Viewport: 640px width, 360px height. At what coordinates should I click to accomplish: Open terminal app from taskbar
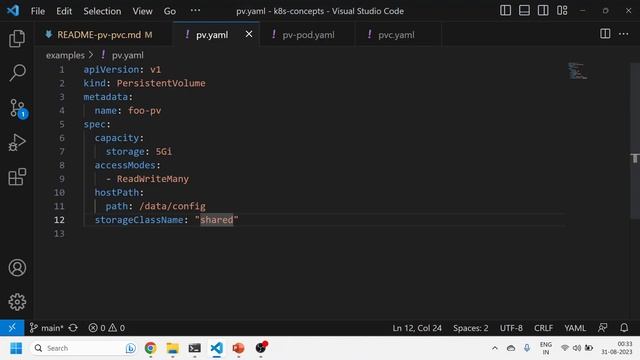coord(194,348)
